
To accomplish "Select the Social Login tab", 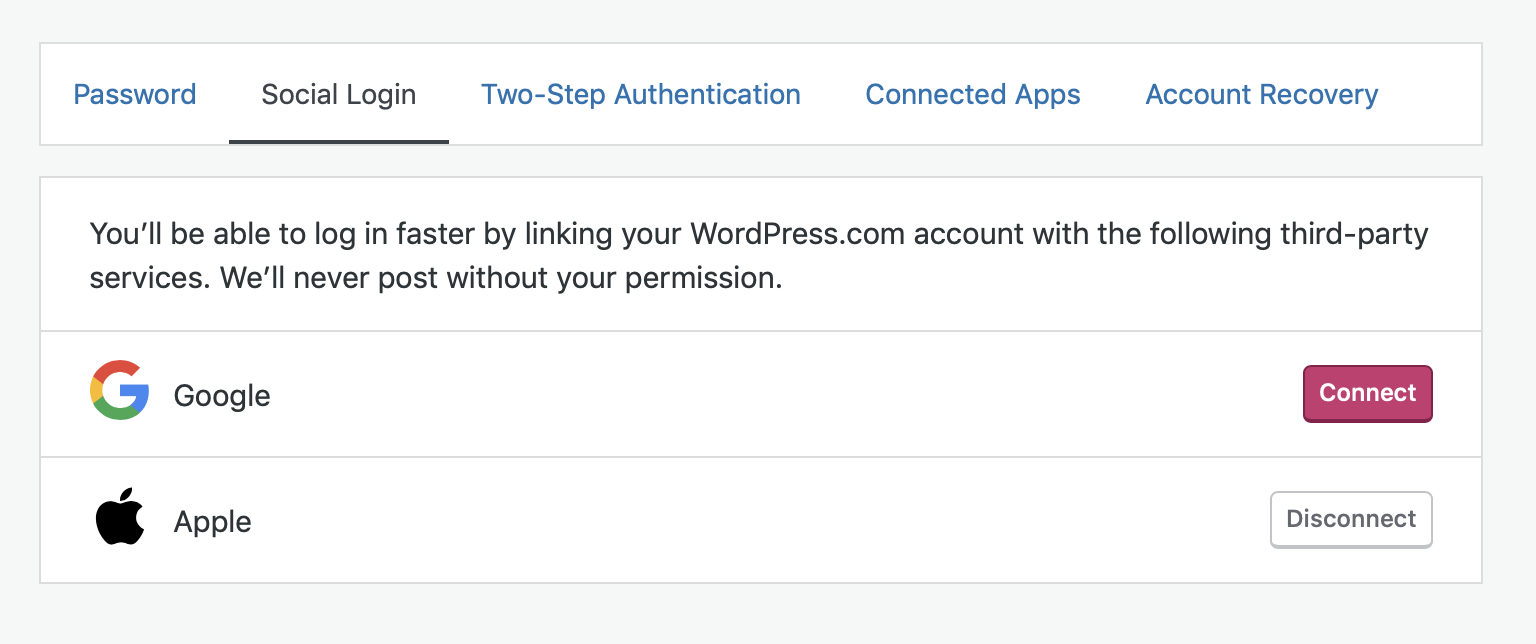I will pos(339,95).
